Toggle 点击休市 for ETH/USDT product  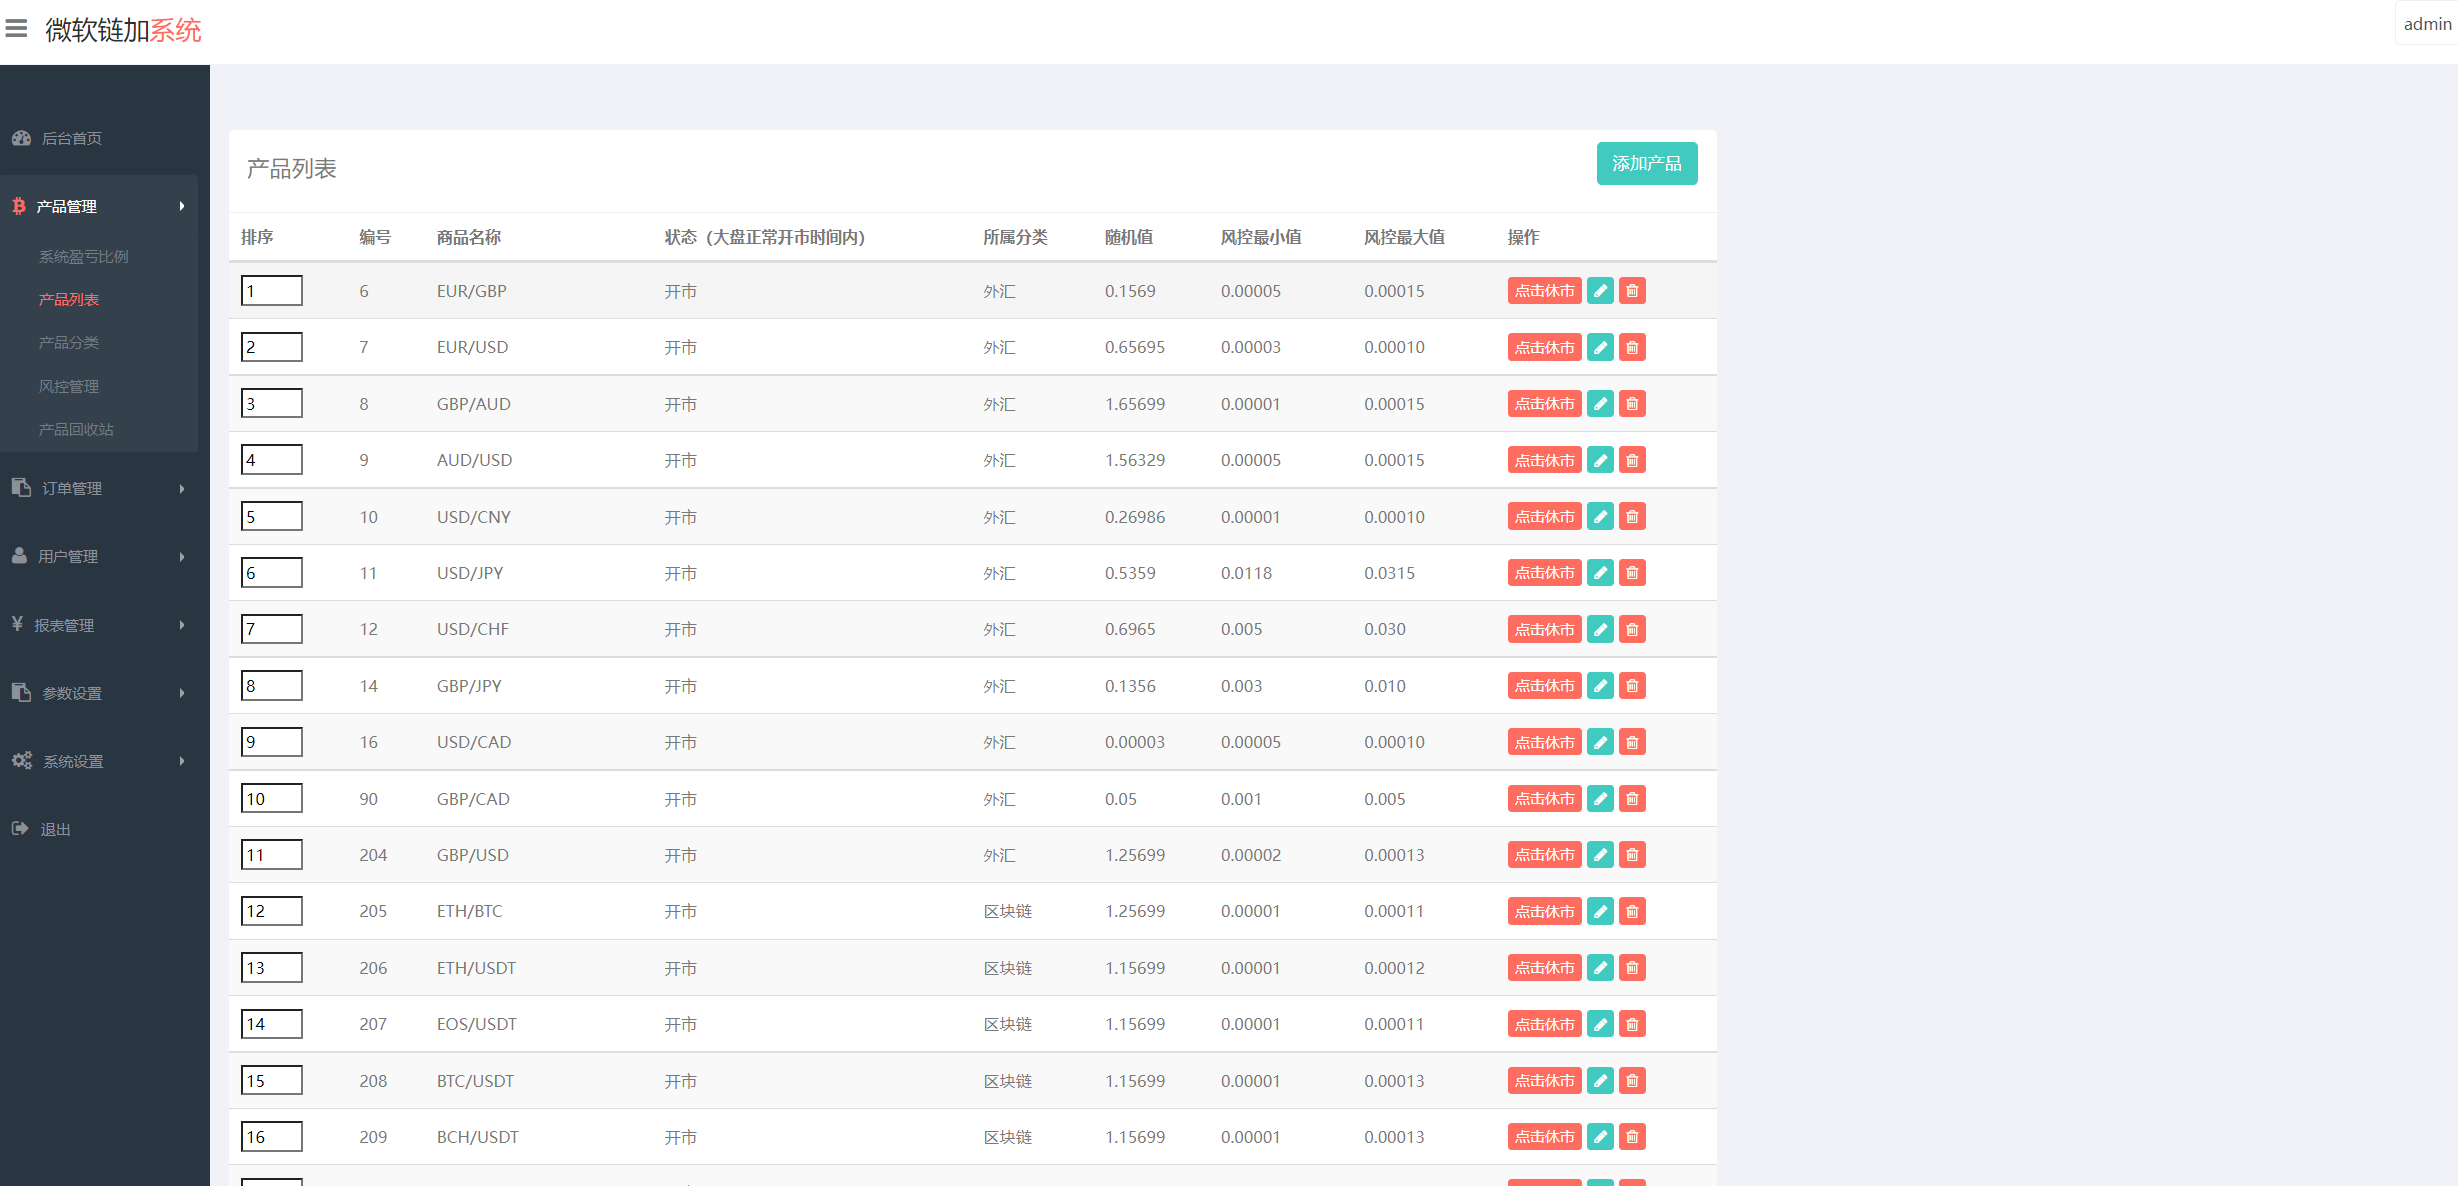pyautogui.click(x=1544, y=968)
